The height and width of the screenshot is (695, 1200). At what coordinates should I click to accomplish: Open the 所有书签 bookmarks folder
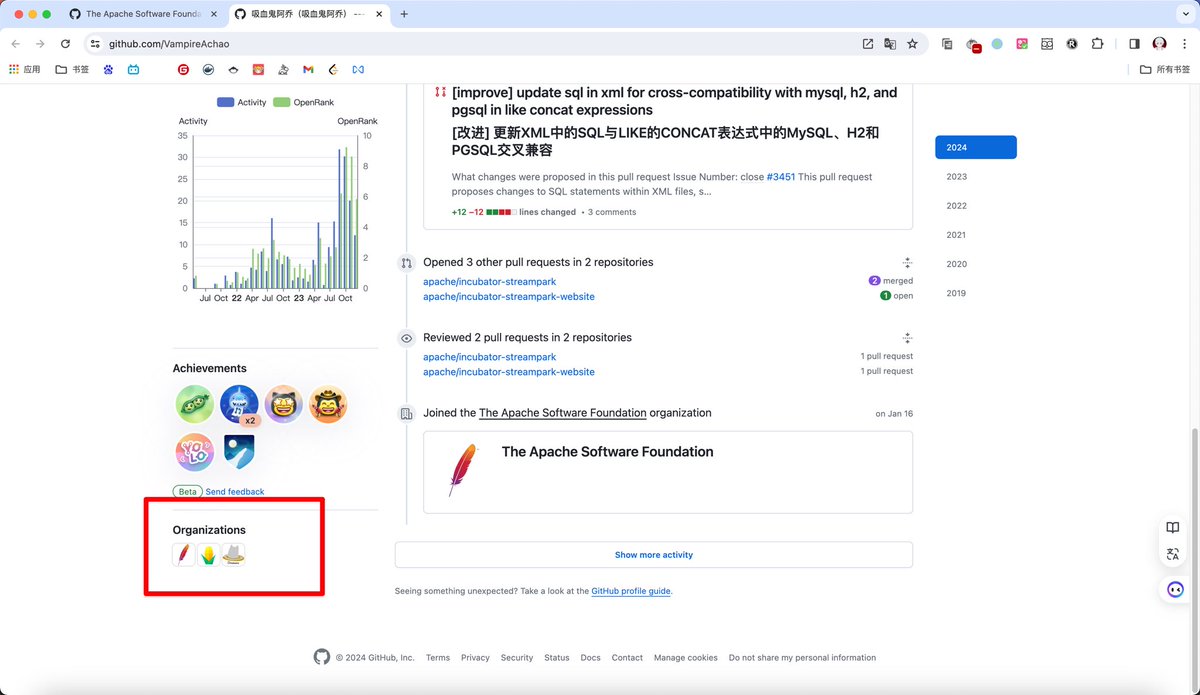coord(1165,69)
